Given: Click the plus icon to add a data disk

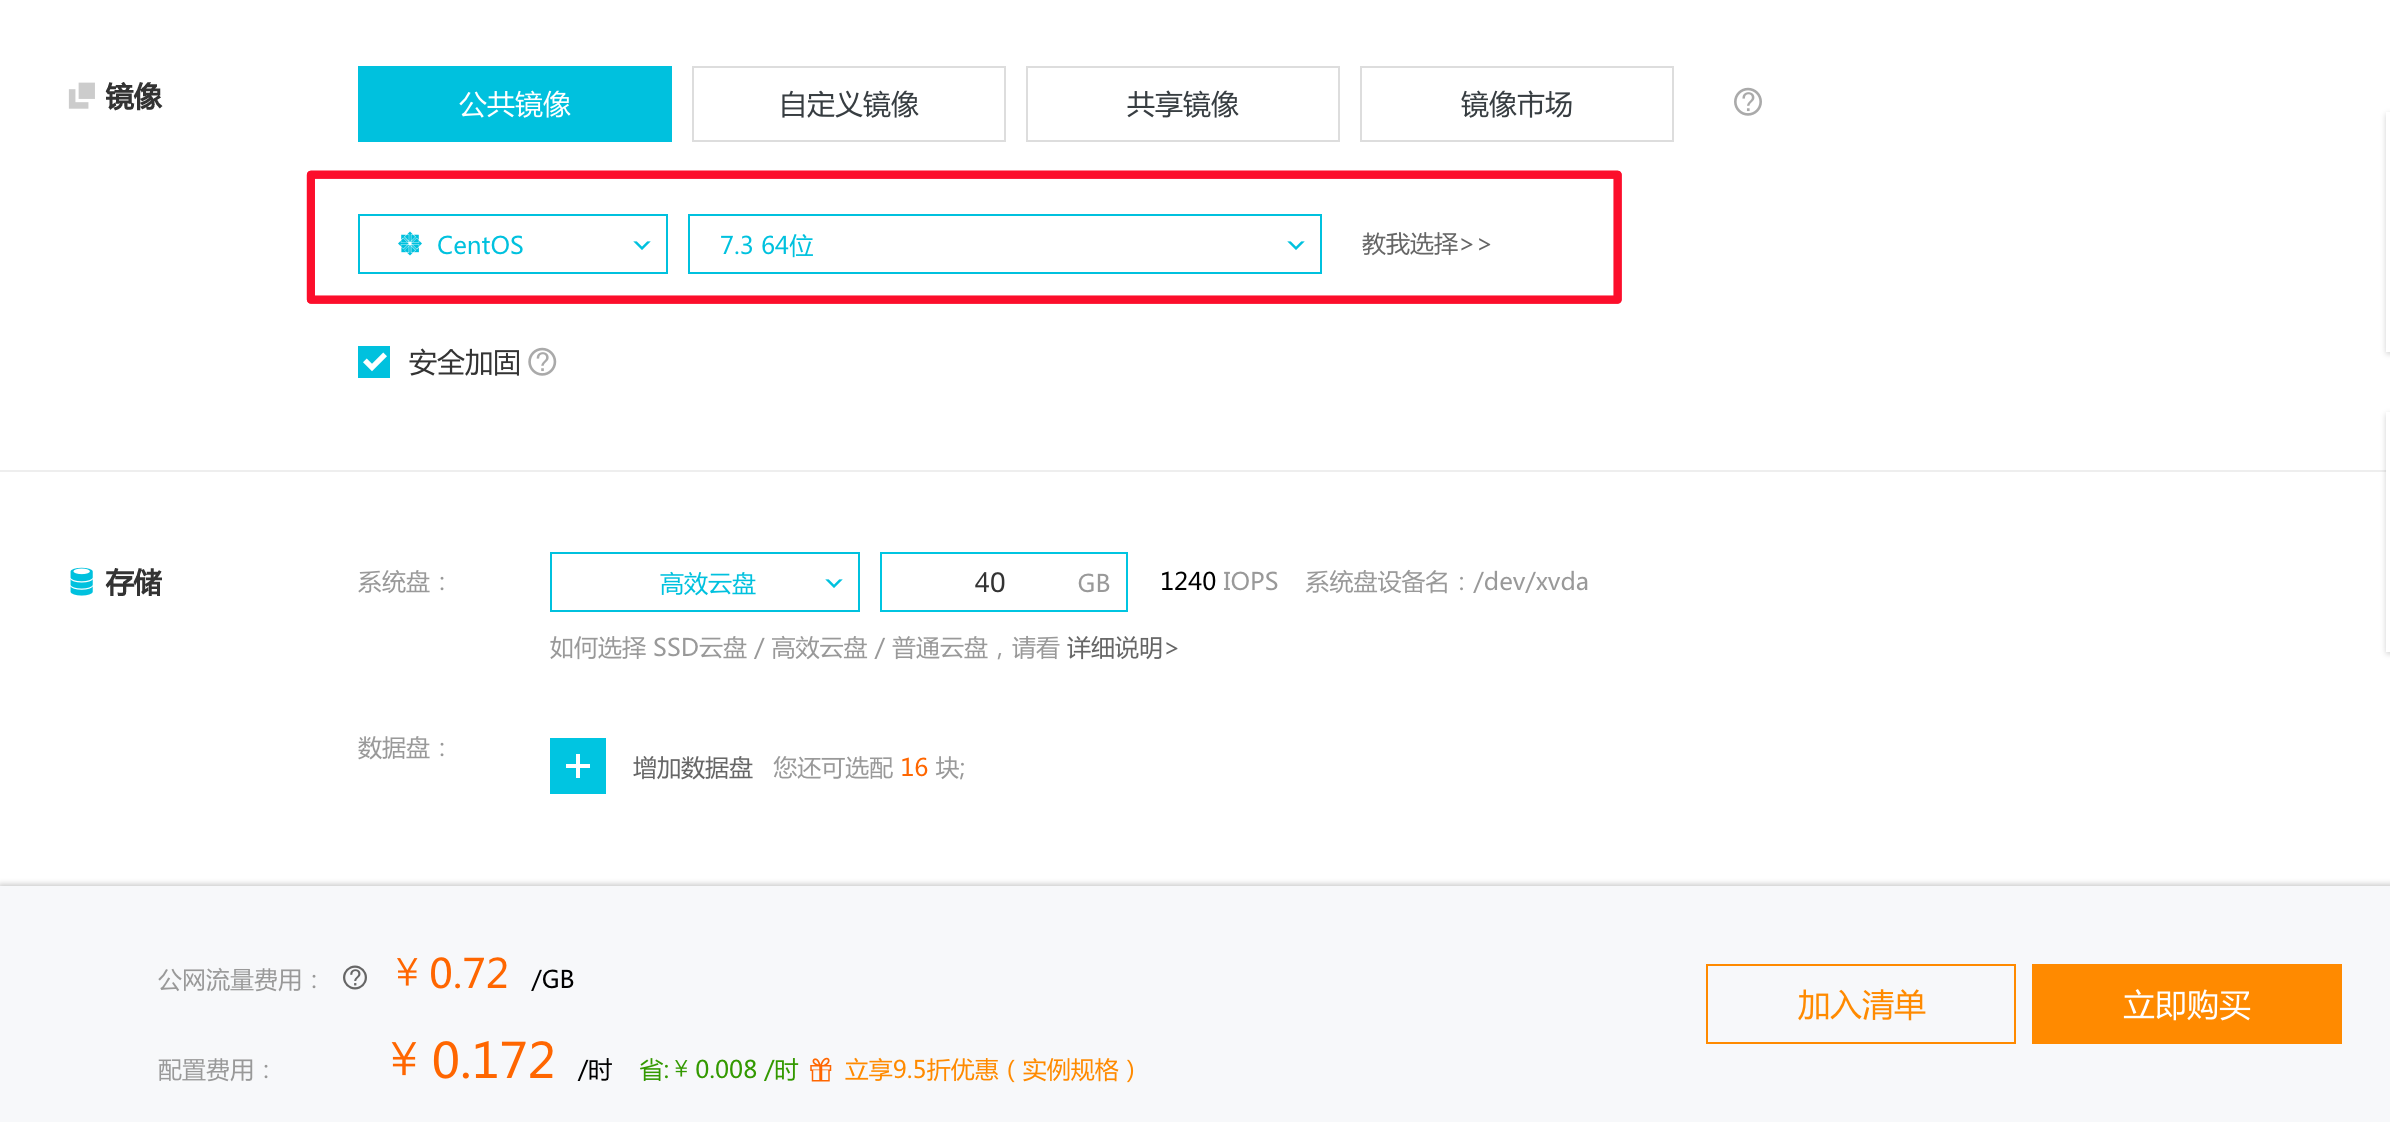Looking at the screenshot, I should (577, 766).
